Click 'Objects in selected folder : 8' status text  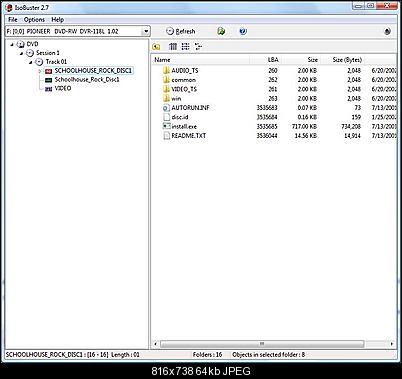269,355
